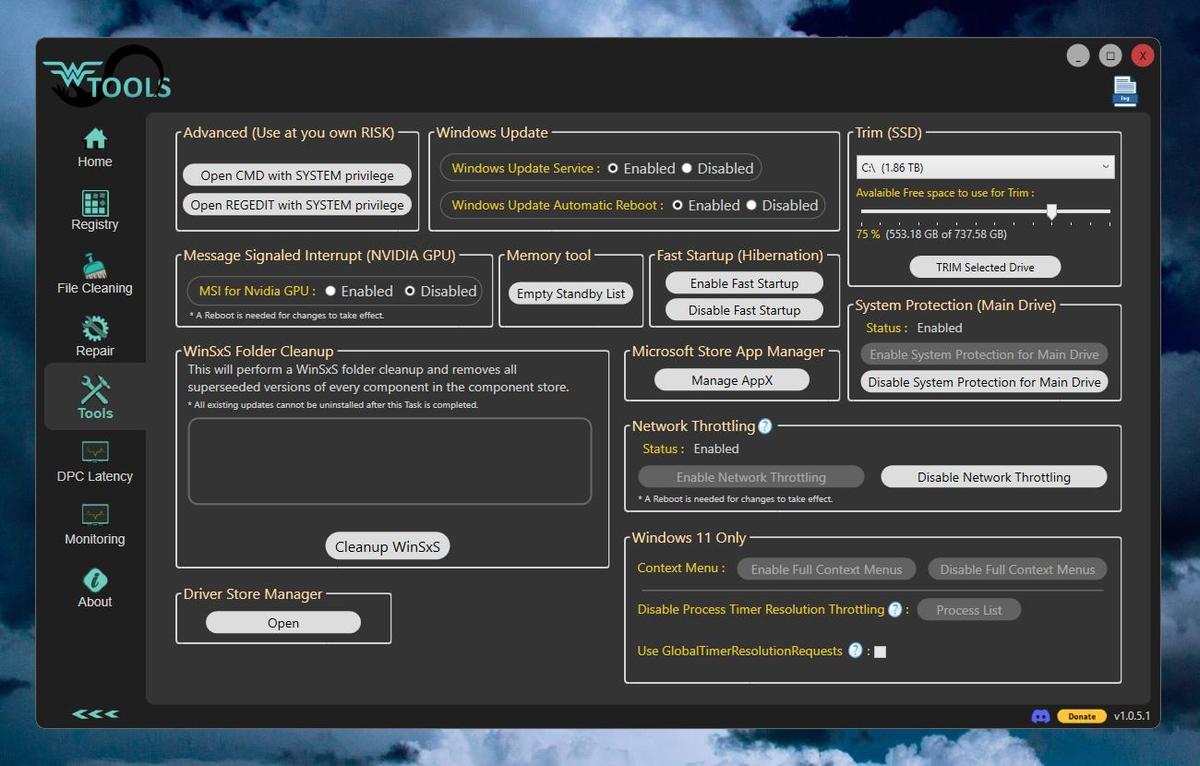
Task: Set MSI for Nvidia GPU to Disabled
Action: (410, 291)
